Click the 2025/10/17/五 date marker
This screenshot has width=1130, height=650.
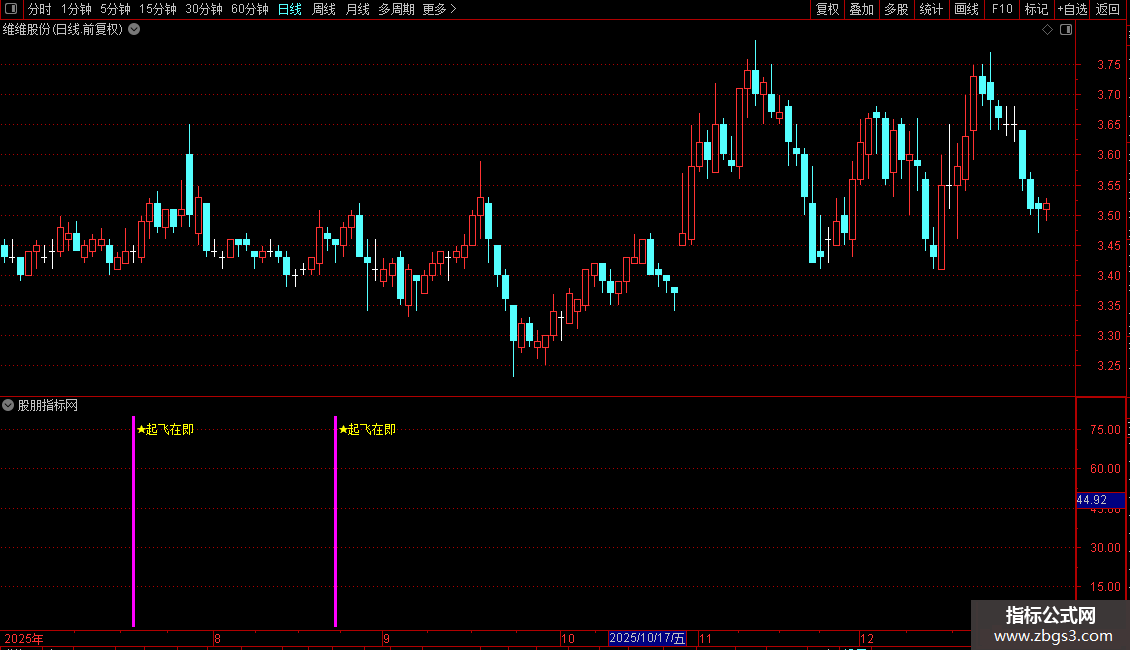coord(647,638)
